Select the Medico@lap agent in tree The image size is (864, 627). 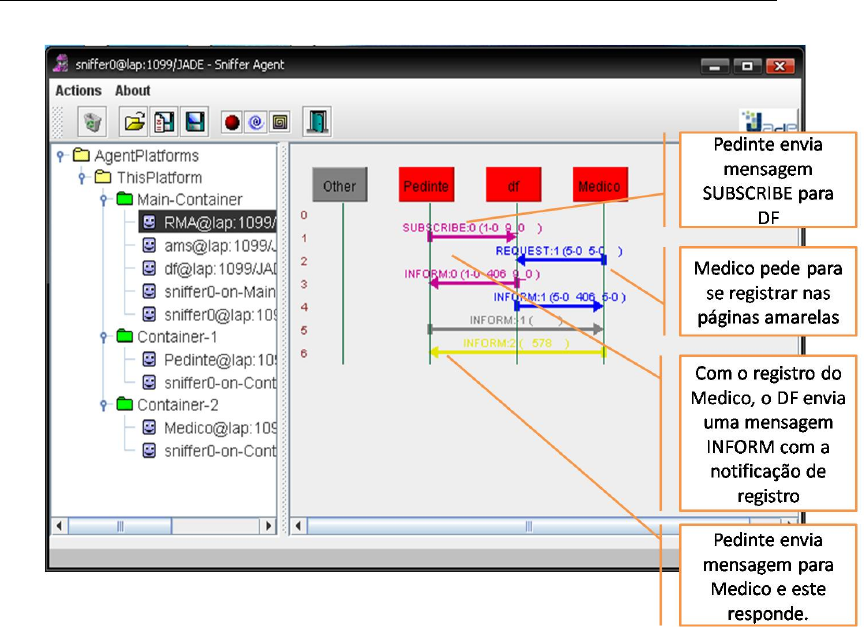point(209,428)
